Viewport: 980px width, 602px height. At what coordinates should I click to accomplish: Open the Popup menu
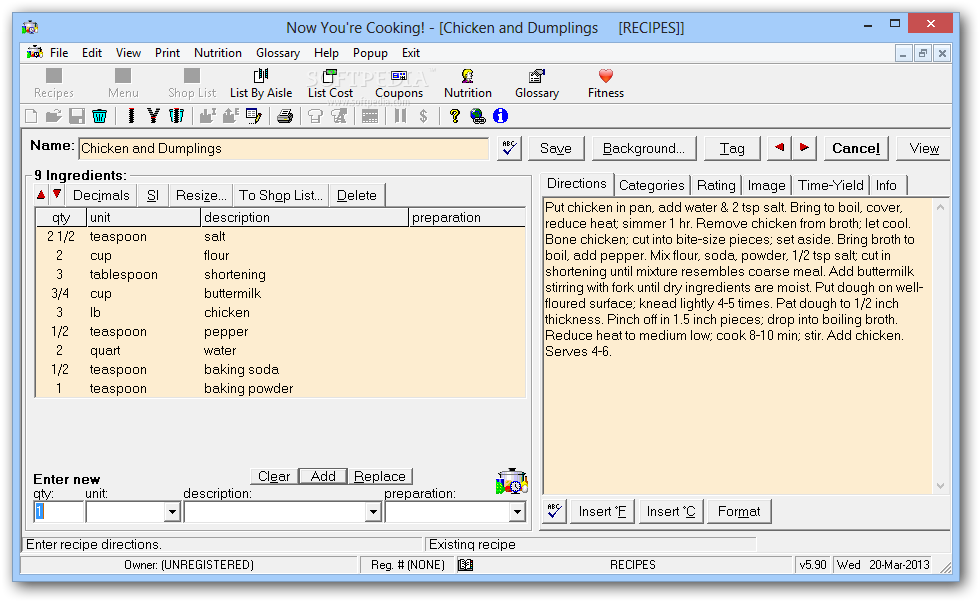tap(370, 53)
